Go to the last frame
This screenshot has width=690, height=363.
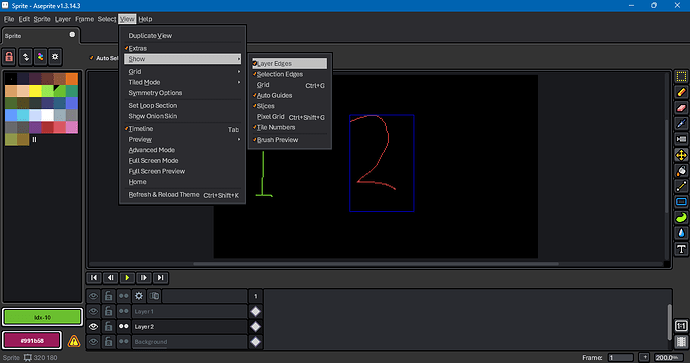click(161, 278)
